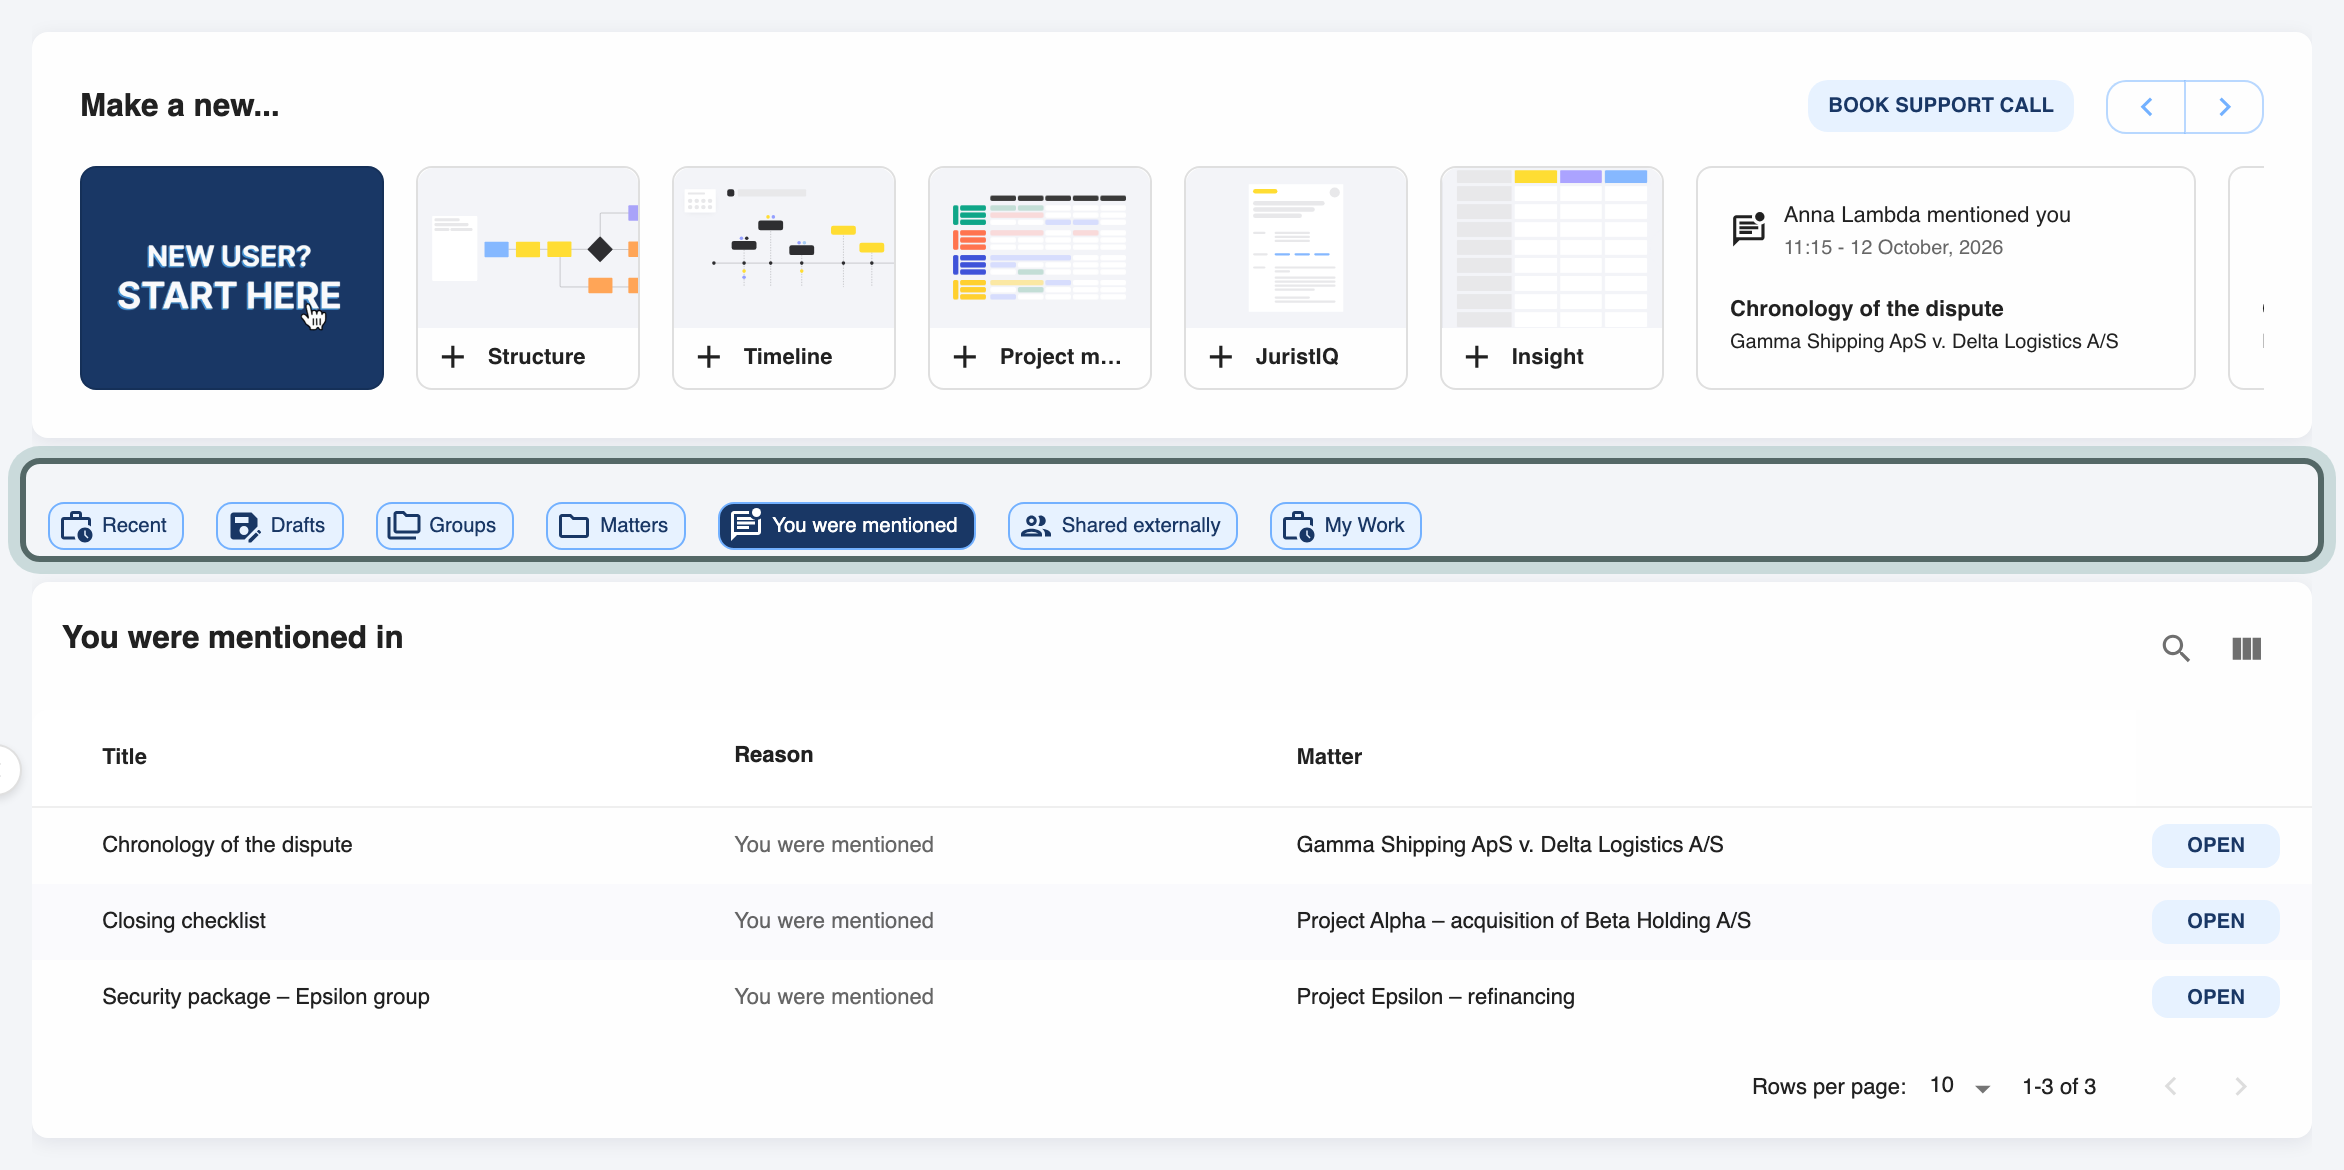This screenshot has height=1170, width=2344.
Task: Expand the Rows per page dropdown
Action: pos(1961,1086)
